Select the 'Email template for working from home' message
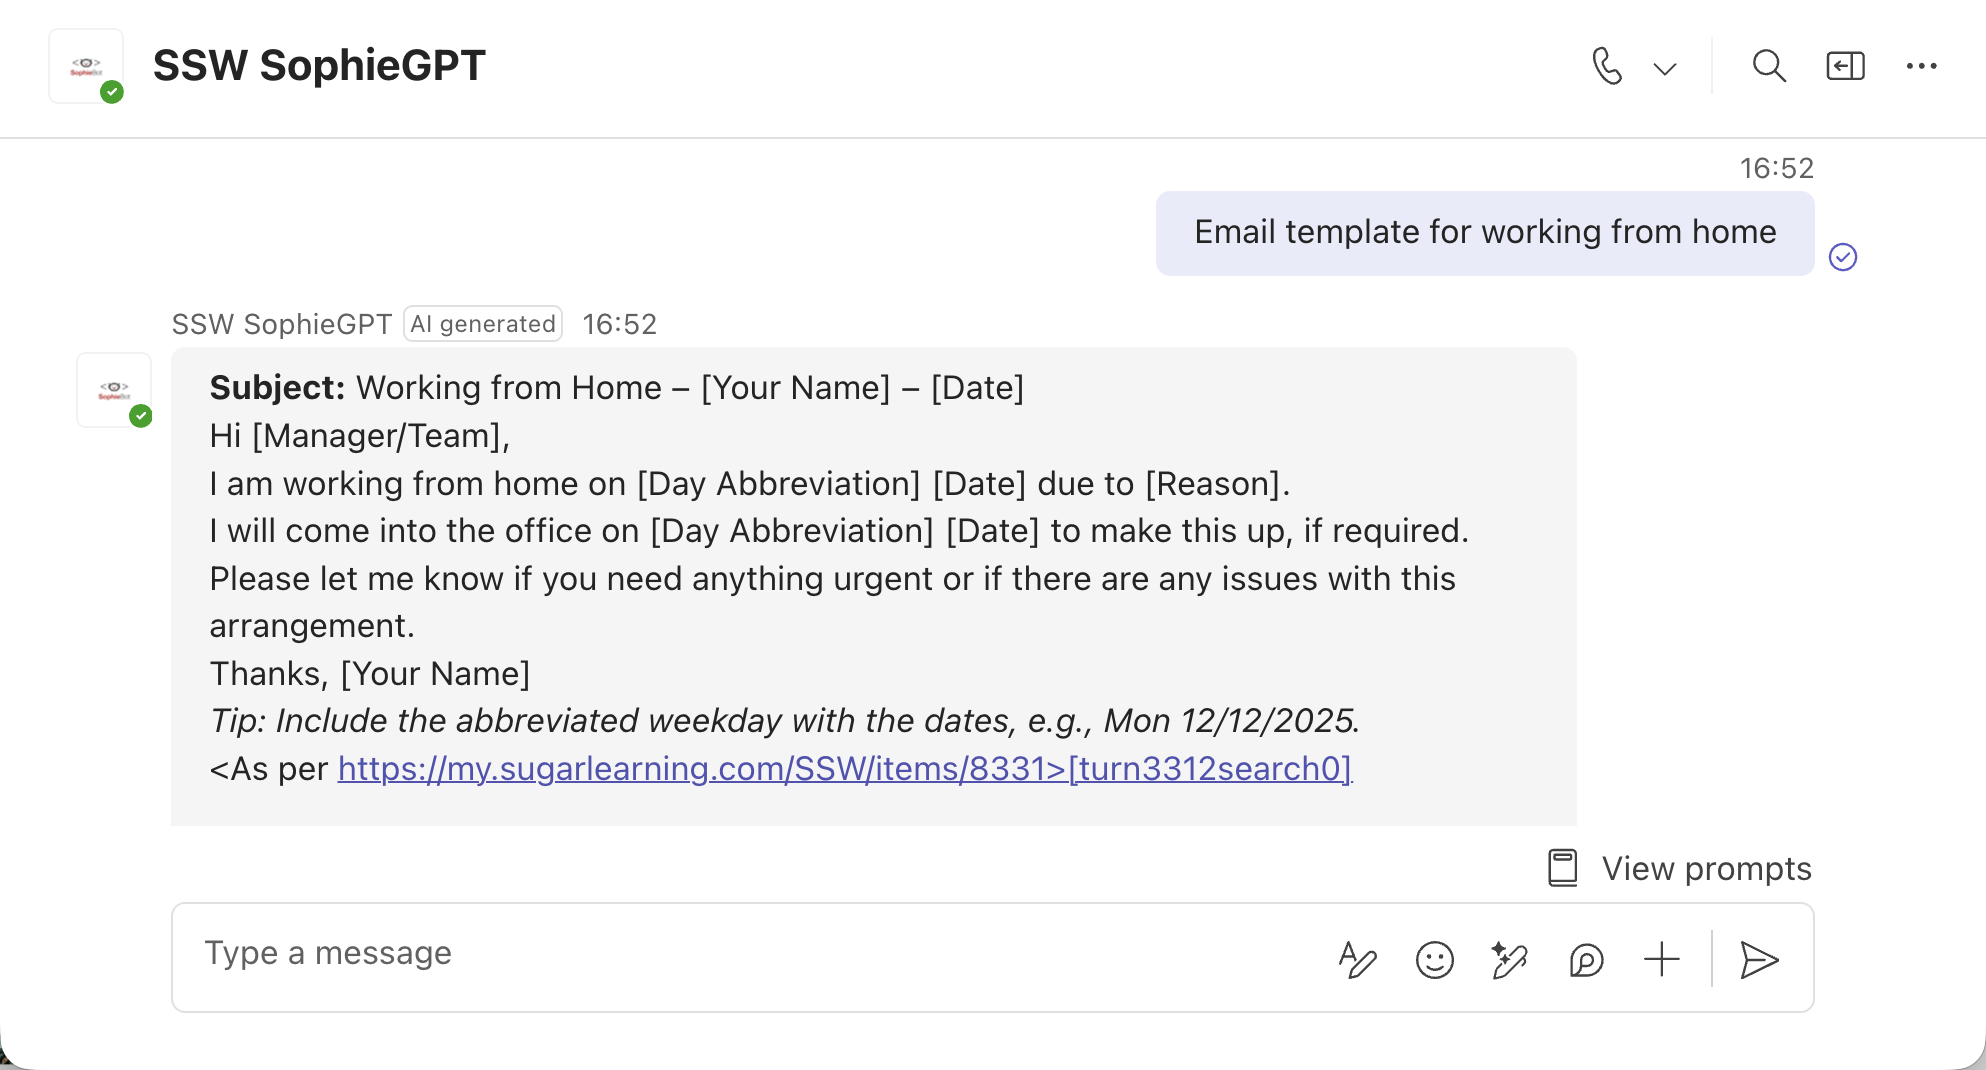Image resolution: width=1986 pixels, height=1070 pixels. pos(1484,233)
